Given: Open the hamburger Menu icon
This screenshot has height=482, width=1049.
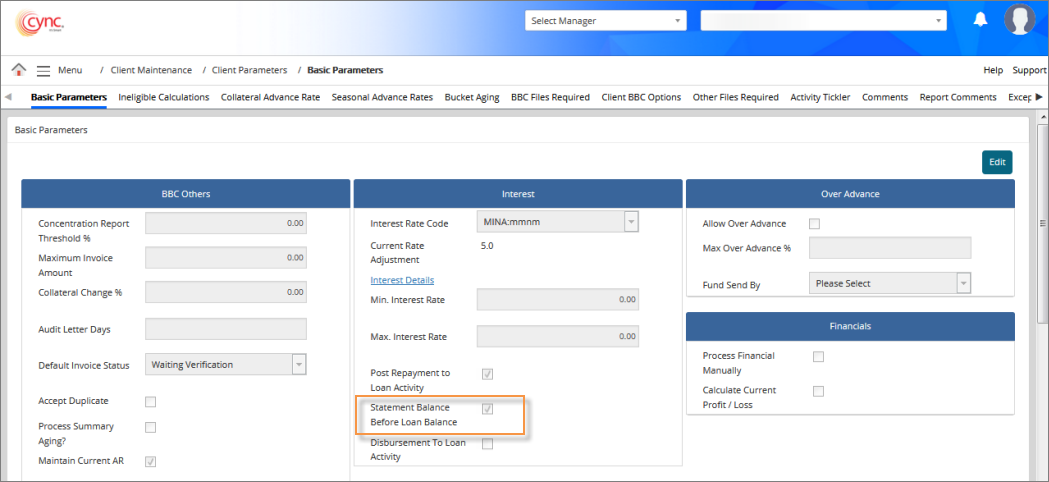Looking at the screenshot, I should click(x=43, y=70).
